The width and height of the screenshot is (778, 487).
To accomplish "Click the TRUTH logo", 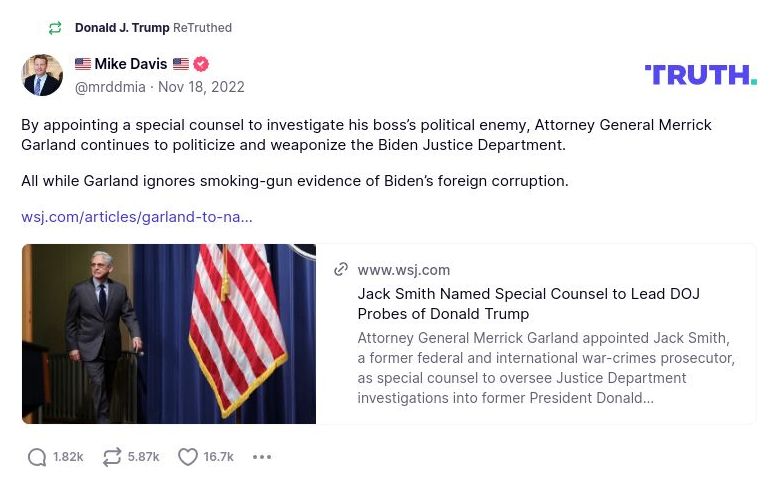I will point(700,74).
